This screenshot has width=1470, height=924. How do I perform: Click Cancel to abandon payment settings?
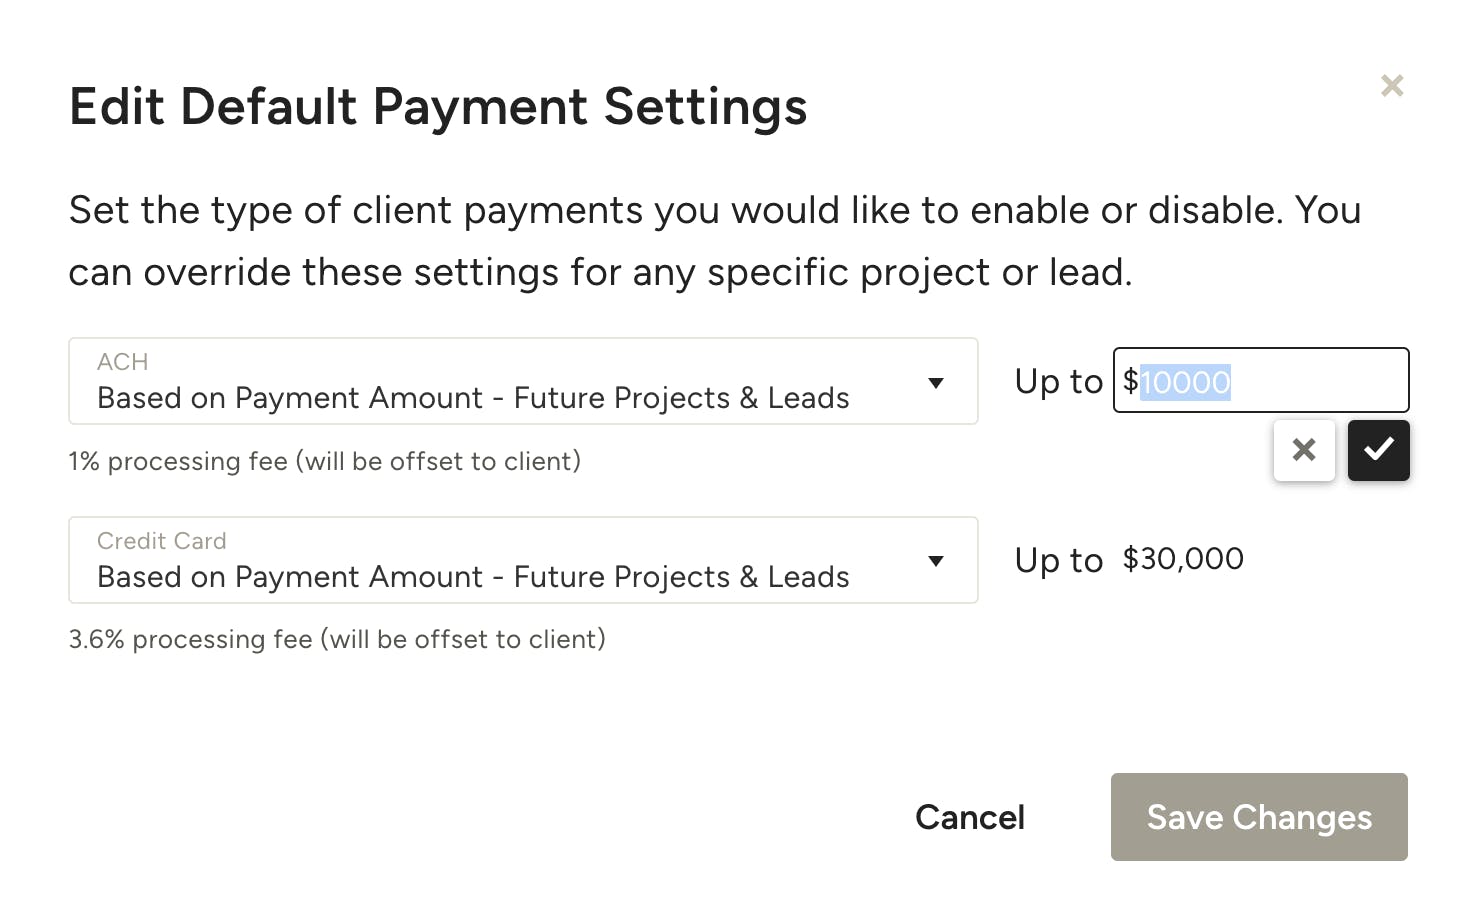[x=969, y=817]
